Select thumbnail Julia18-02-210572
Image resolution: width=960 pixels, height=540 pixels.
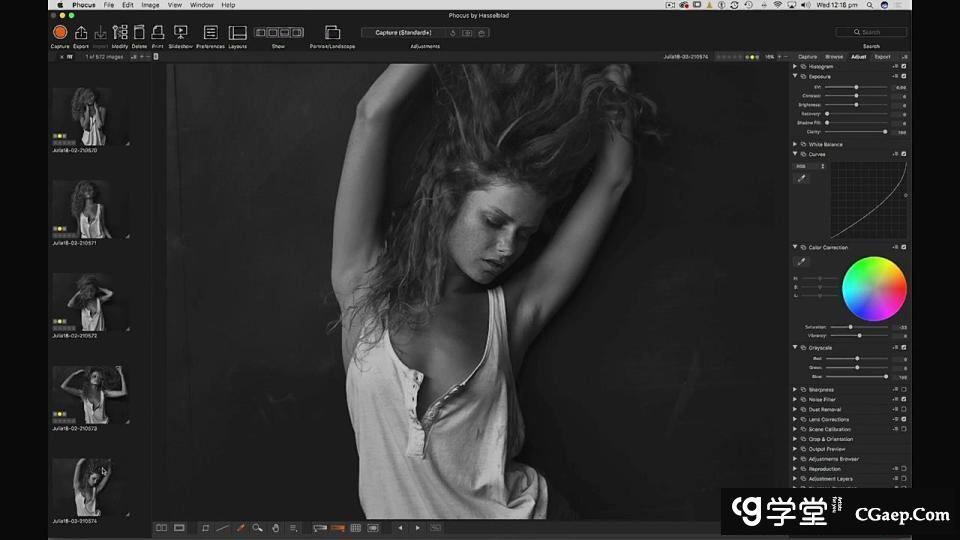click(90, 302)
